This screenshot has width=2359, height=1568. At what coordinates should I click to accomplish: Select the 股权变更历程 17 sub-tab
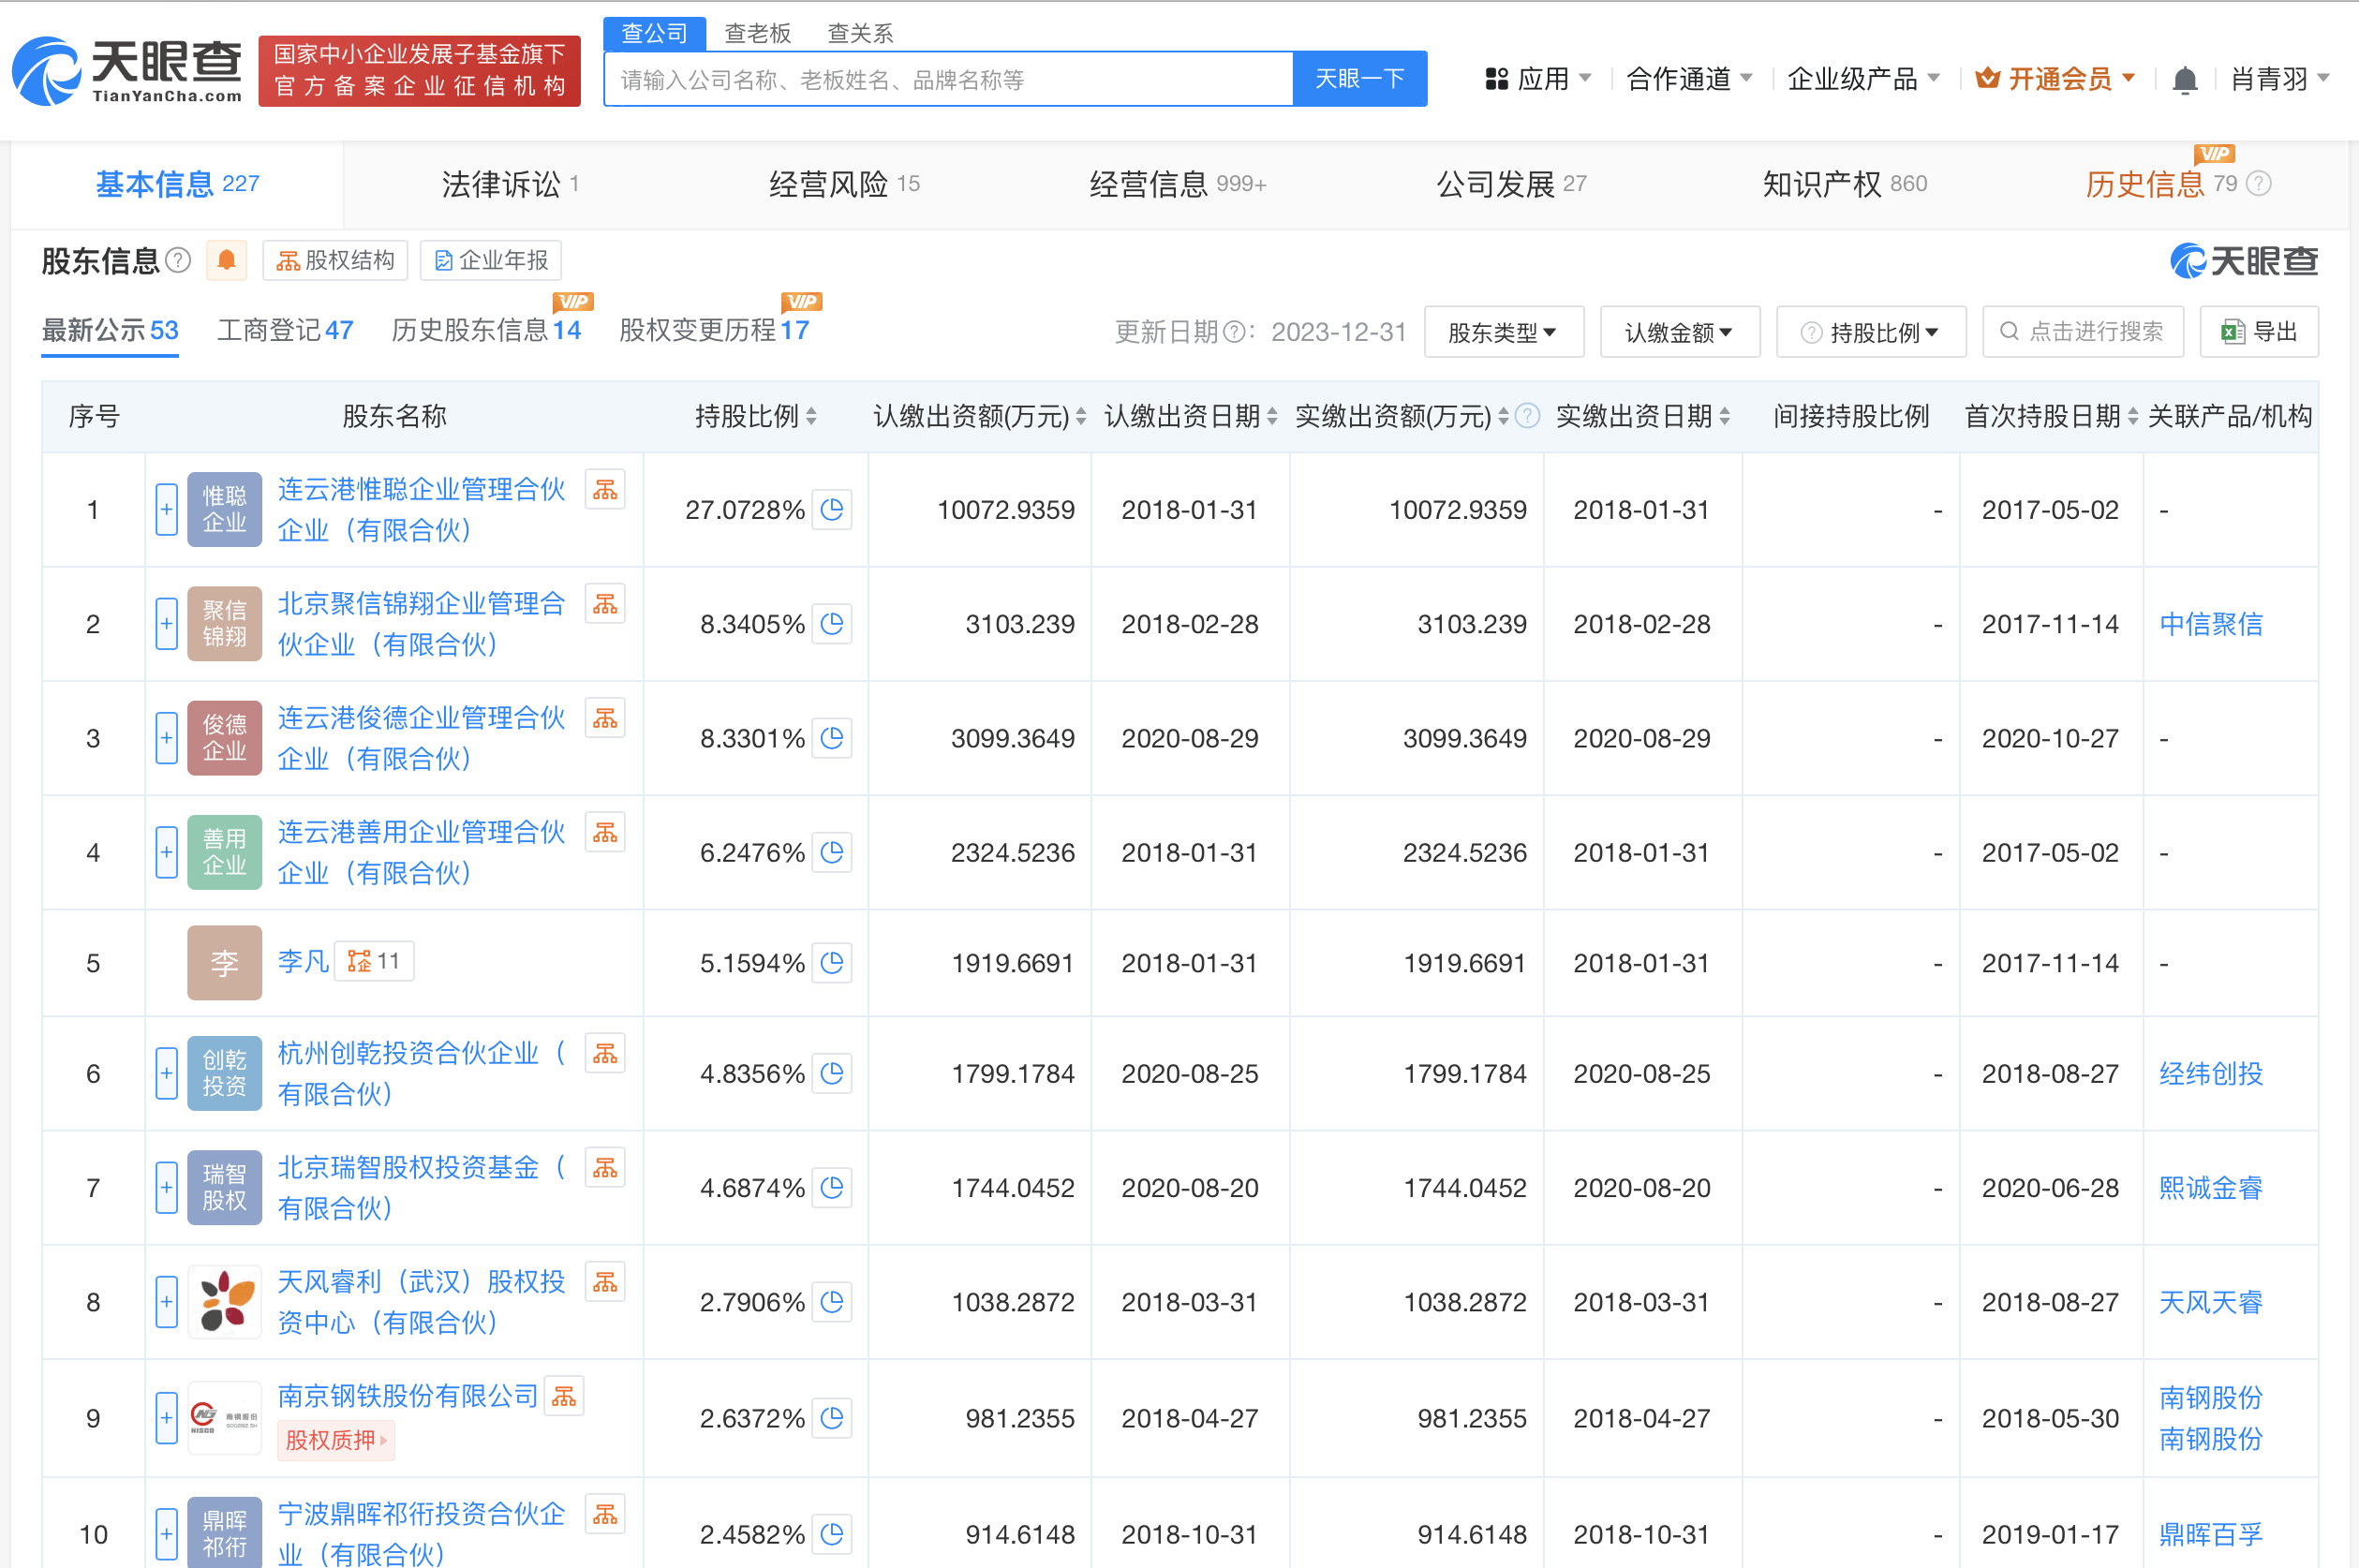point(714,330)
